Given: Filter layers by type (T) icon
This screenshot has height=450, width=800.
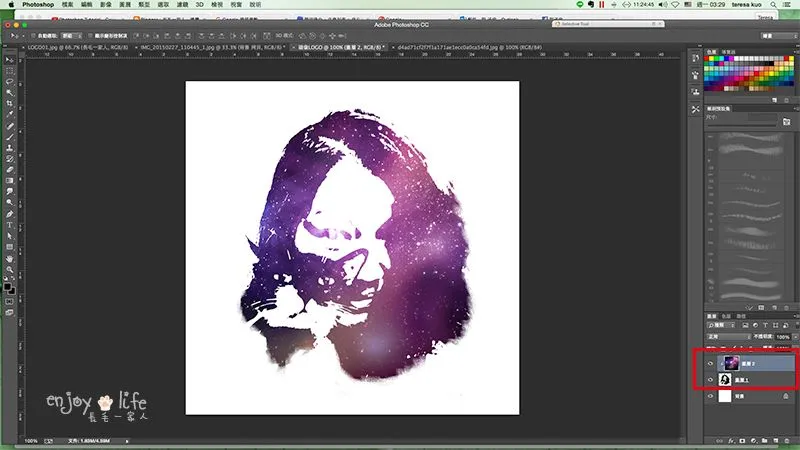Looking at the screenshot, I should [765, 326].
